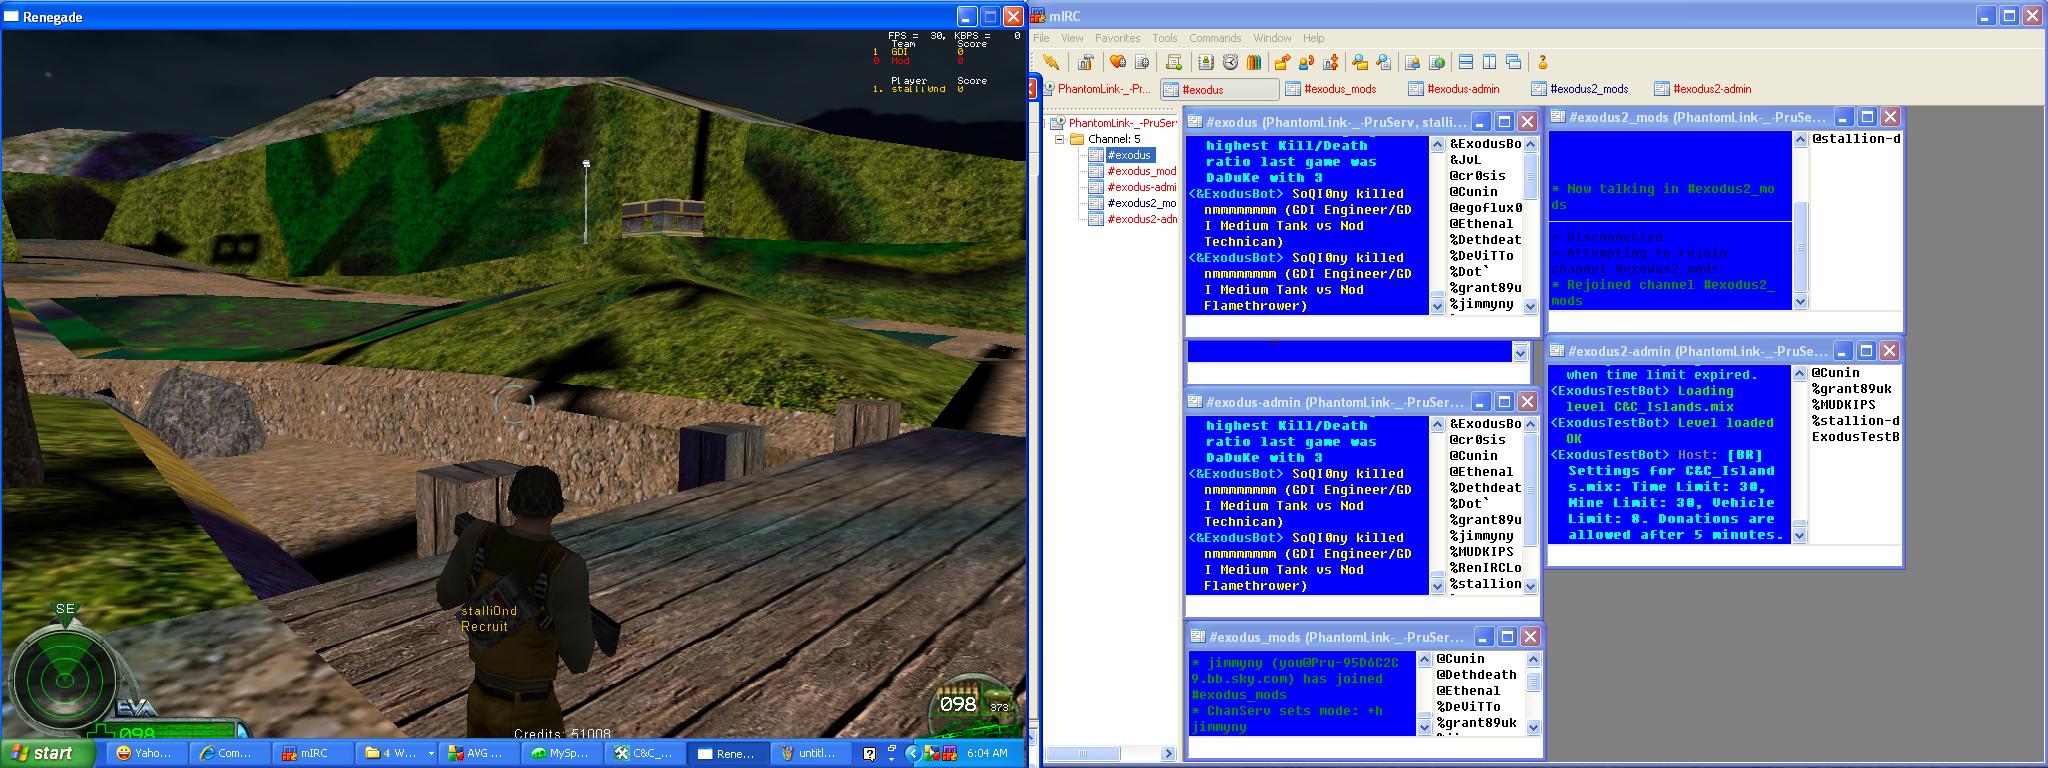Open the About mIRC question icon

[x=1542, y=62]
